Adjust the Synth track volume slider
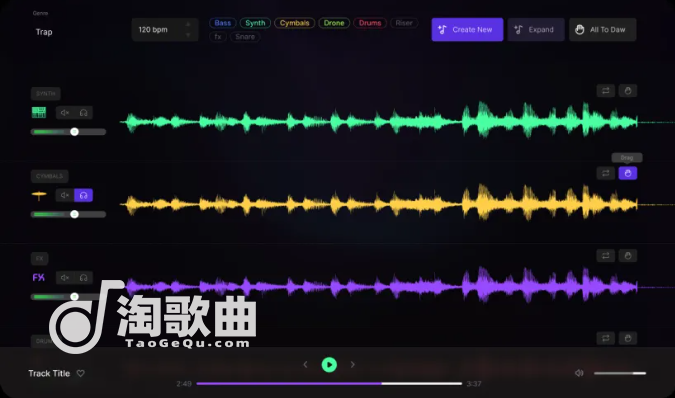The image size is (675, 398). (x=68, y=132)
